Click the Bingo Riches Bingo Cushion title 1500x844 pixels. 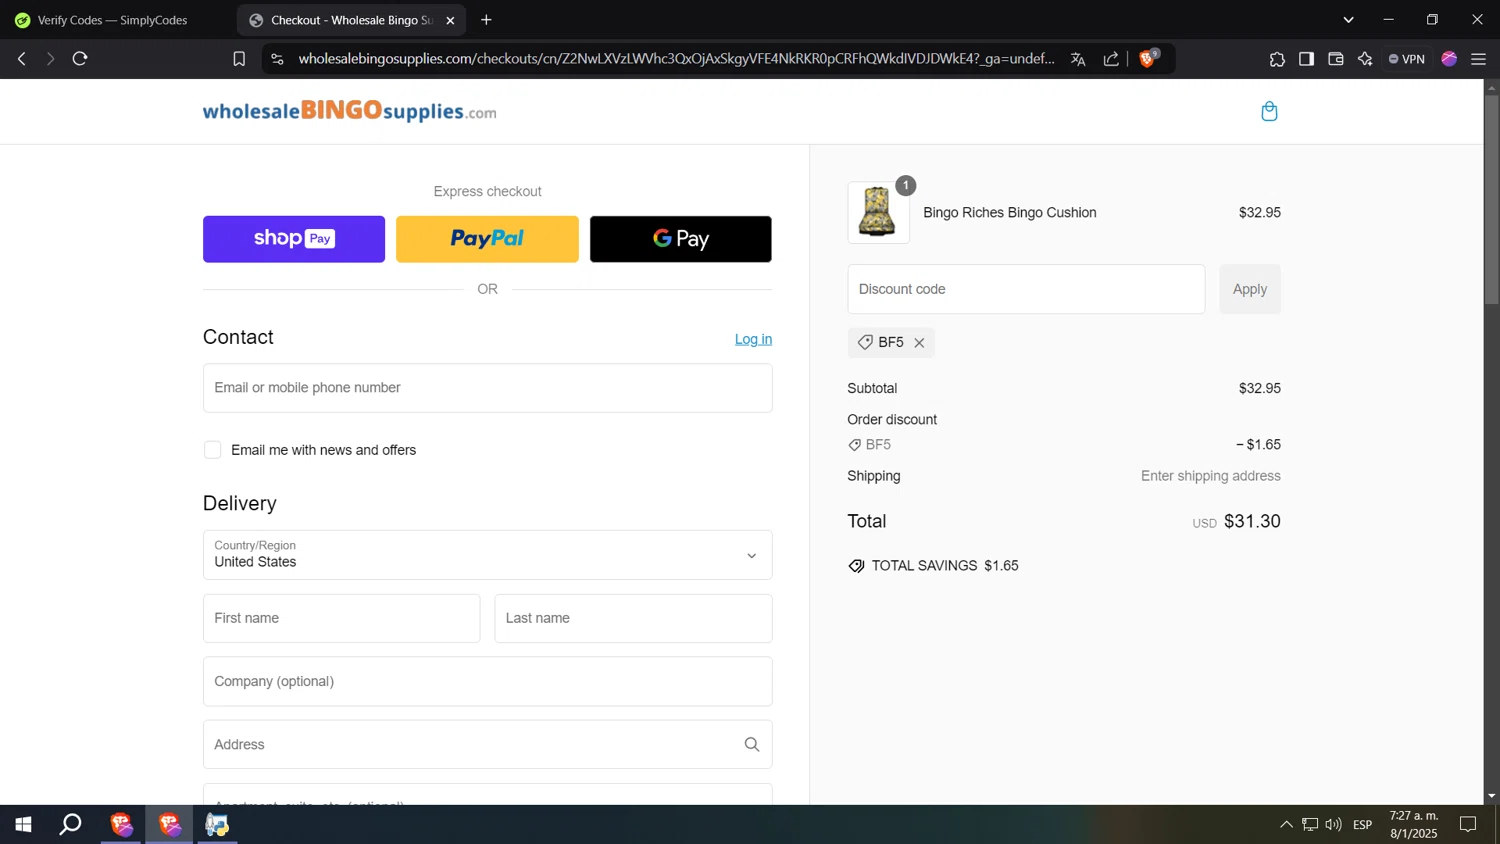(x=1010, y=213)
